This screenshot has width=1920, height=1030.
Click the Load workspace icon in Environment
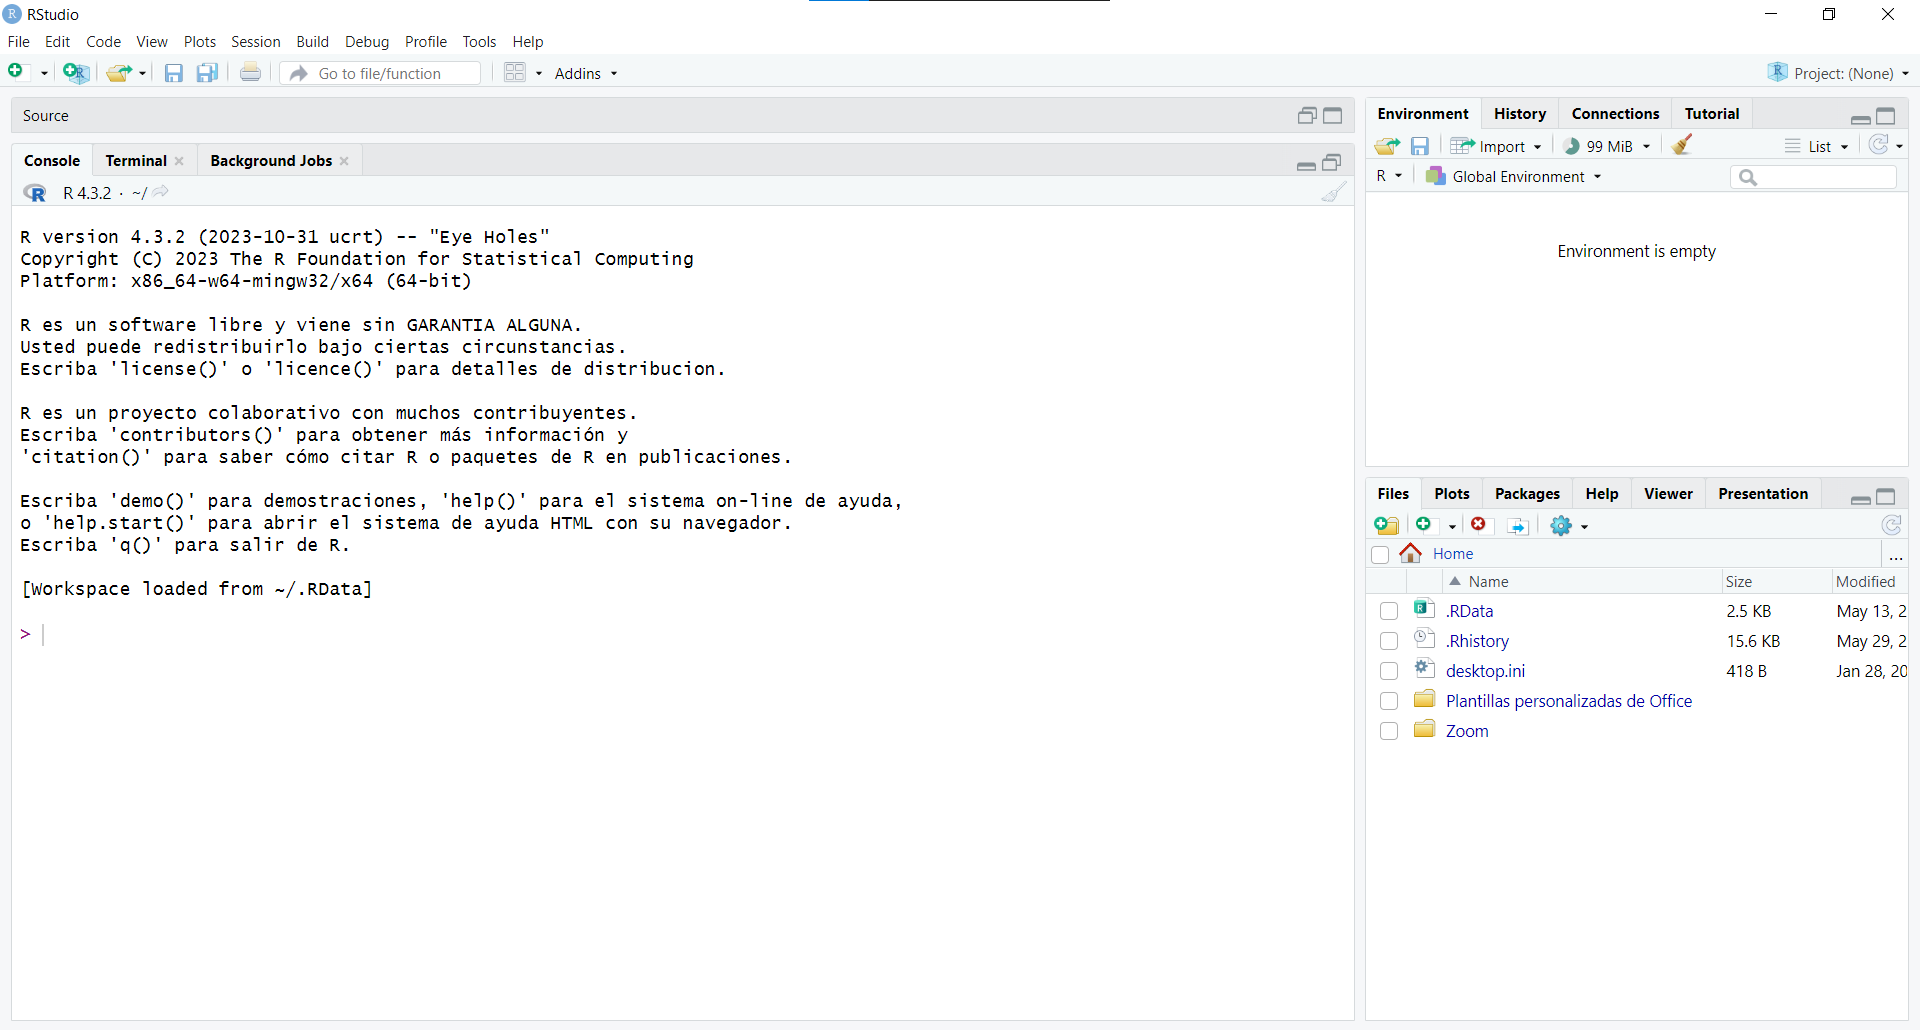click(1386, 146)
